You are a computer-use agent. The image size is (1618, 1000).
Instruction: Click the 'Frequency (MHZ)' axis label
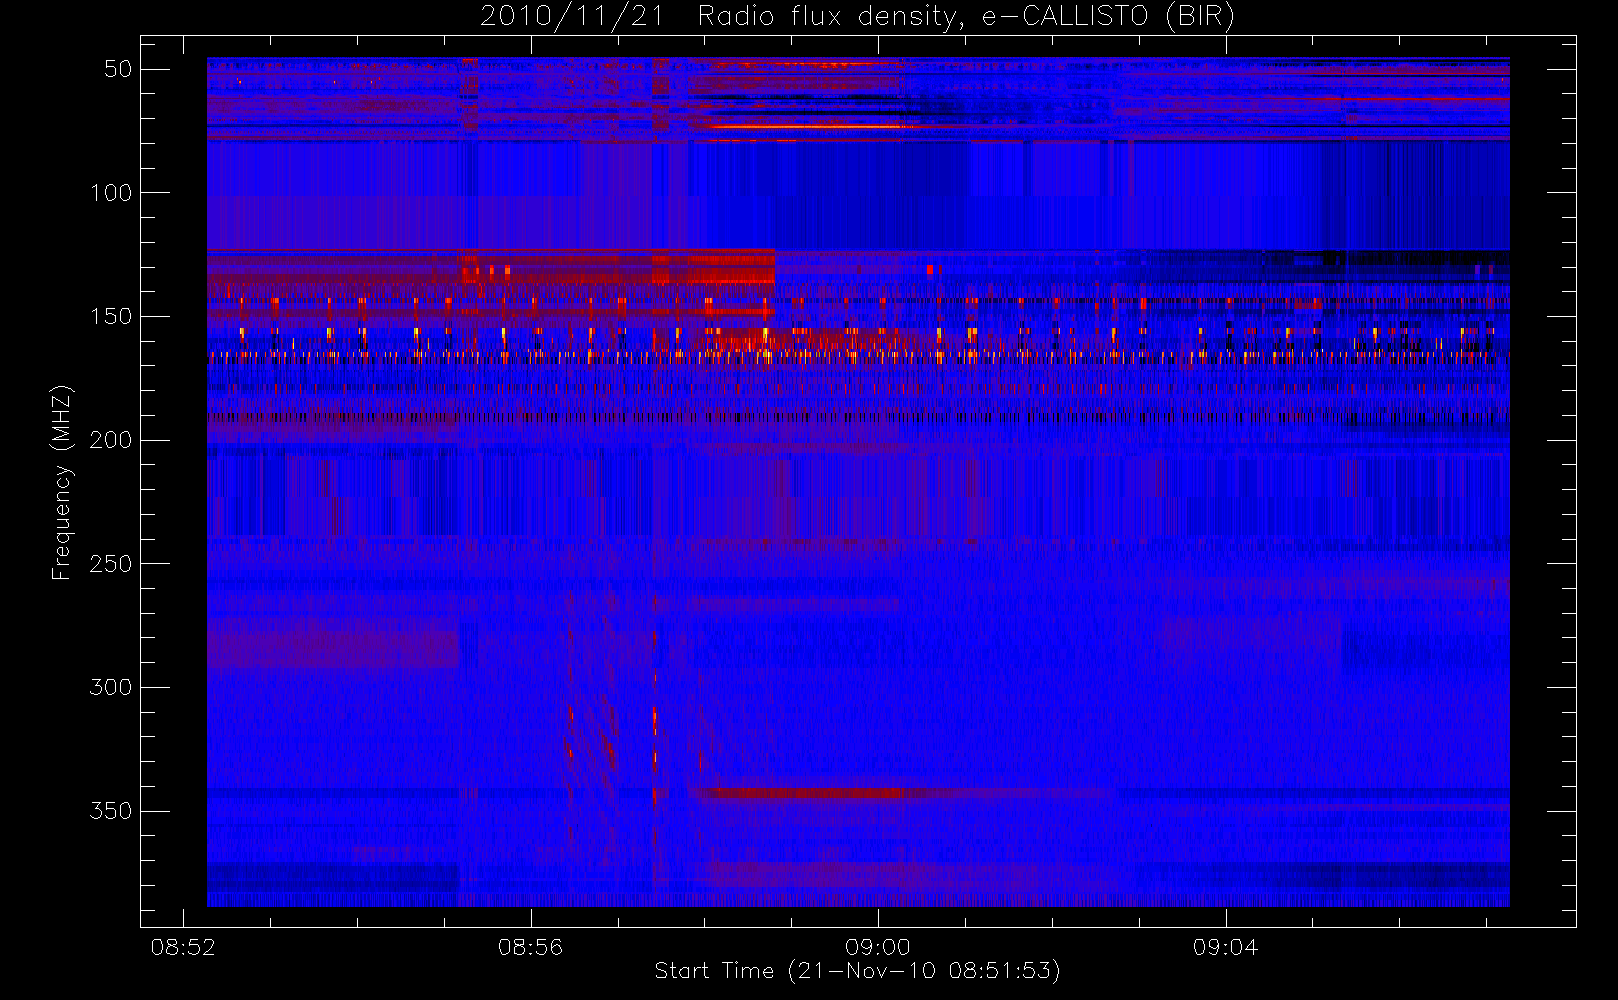pos(62,482)
